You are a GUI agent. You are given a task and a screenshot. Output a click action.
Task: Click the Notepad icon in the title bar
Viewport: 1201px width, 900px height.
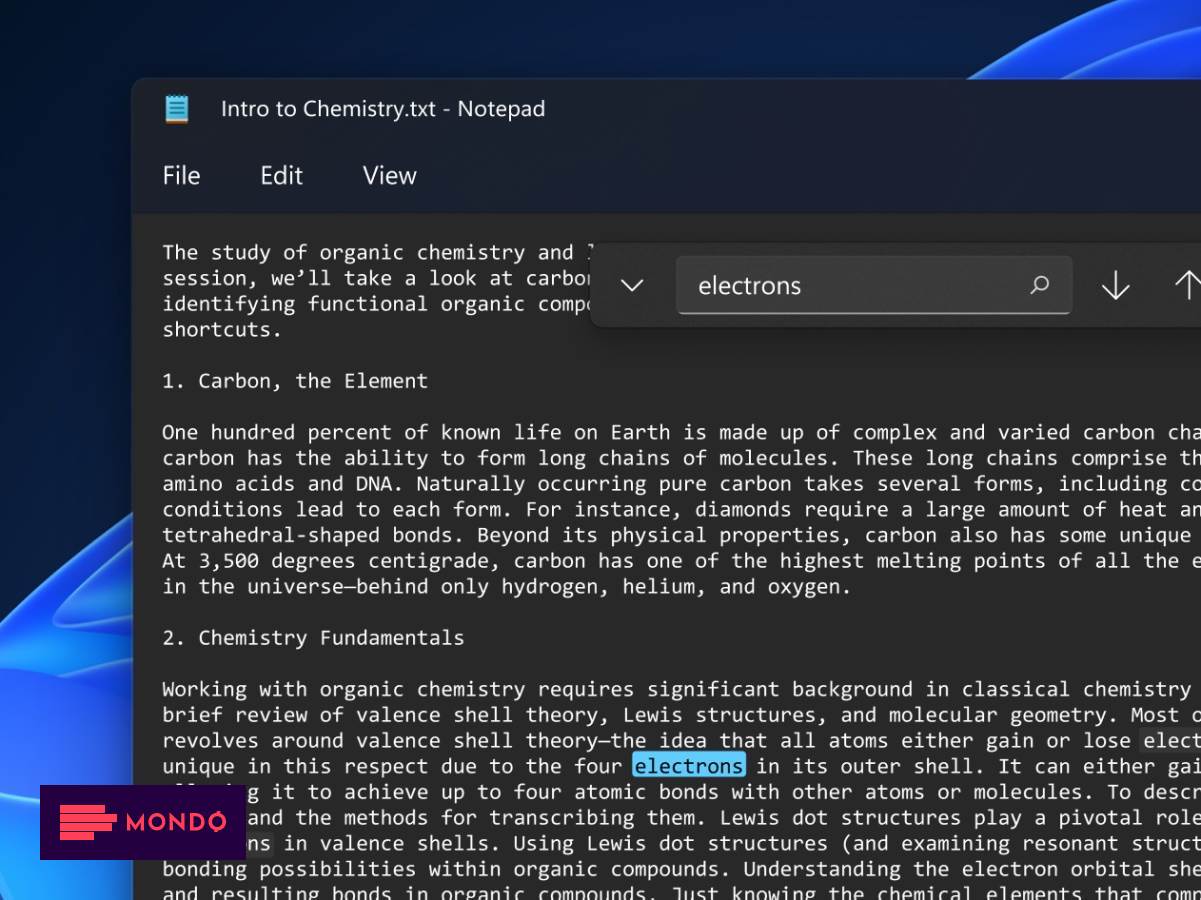(x=177, y=109)
